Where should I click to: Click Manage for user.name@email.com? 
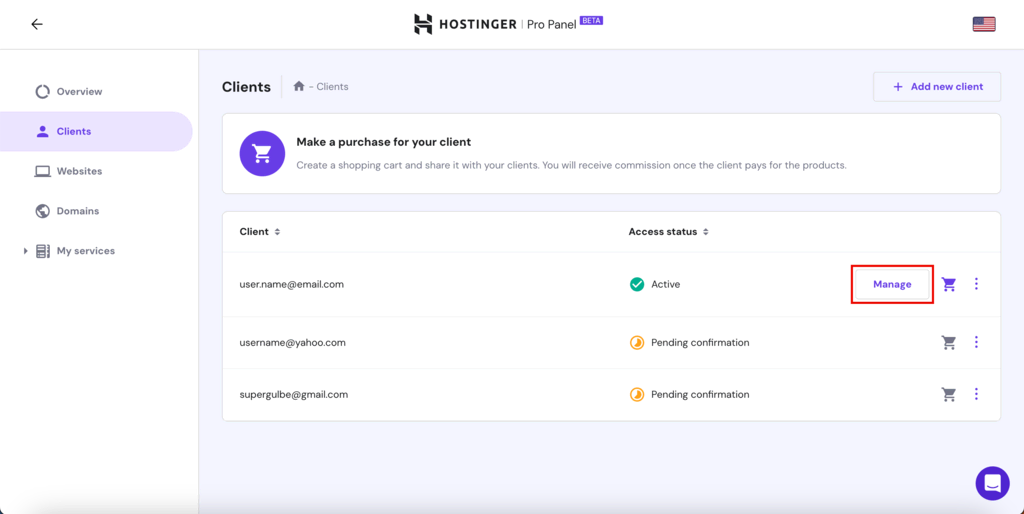click(x=892, y=284)
